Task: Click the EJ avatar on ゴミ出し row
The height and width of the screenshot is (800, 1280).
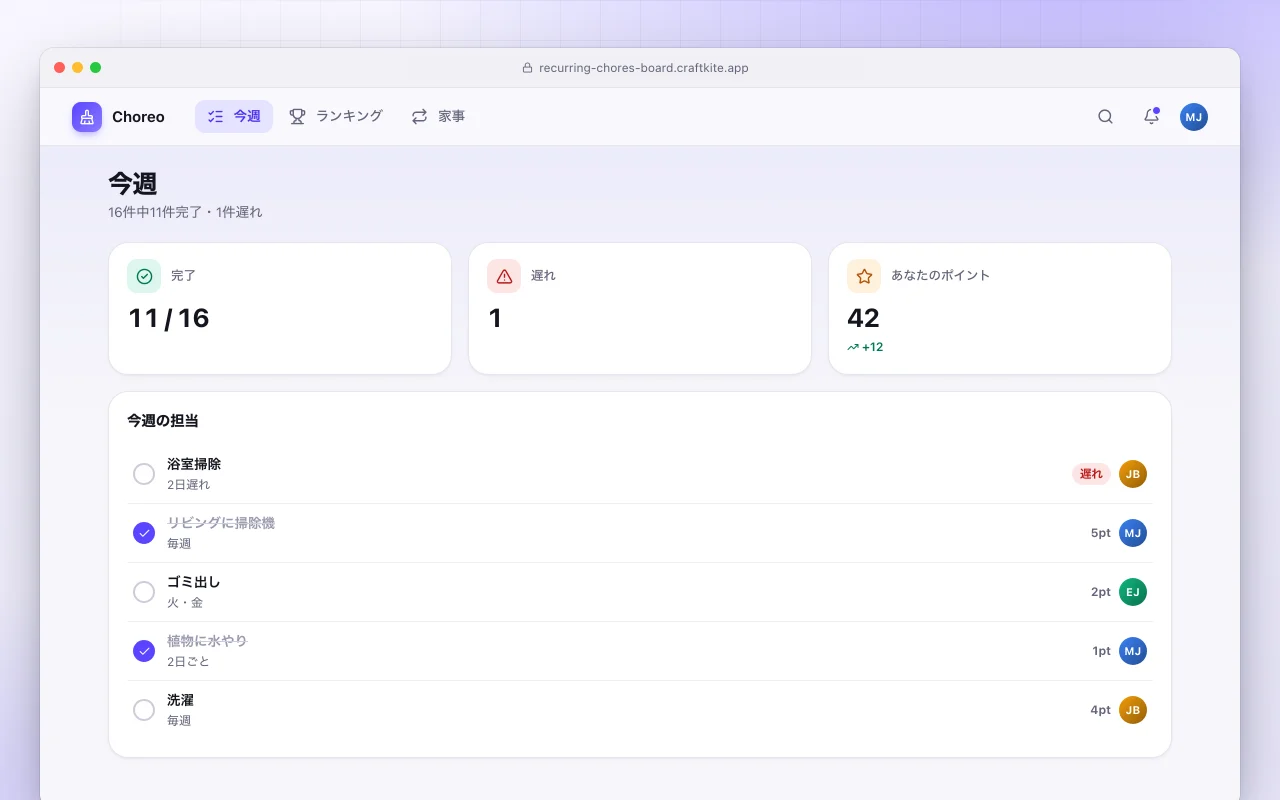Action: click(x=1133, y=592)
